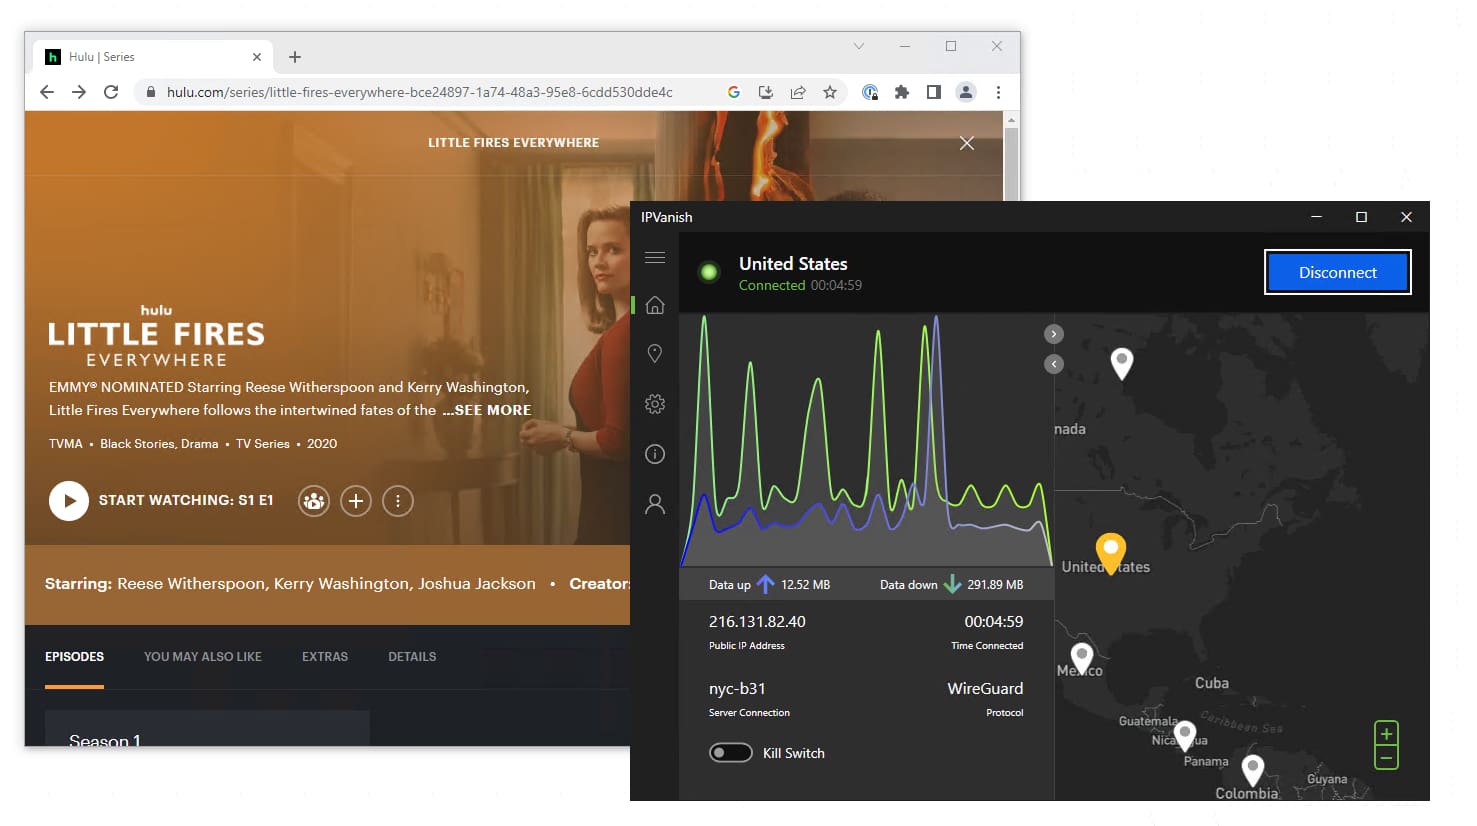Open the IPVanish account profile icon

655,503
